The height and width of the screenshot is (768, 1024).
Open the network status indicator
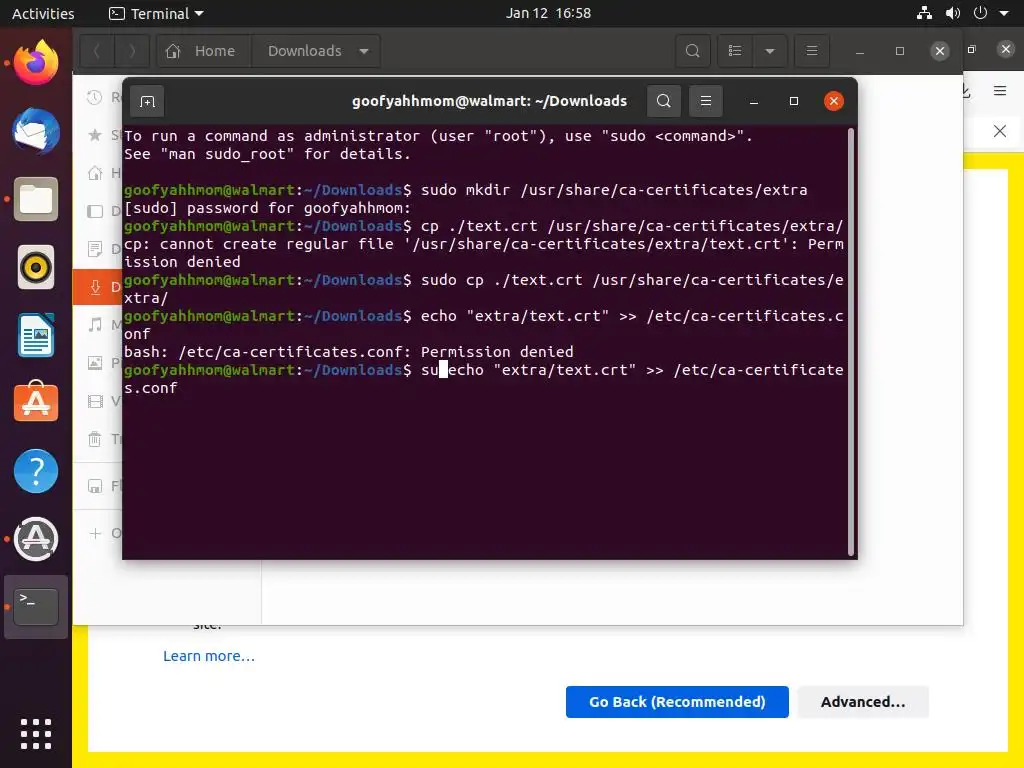924,13
